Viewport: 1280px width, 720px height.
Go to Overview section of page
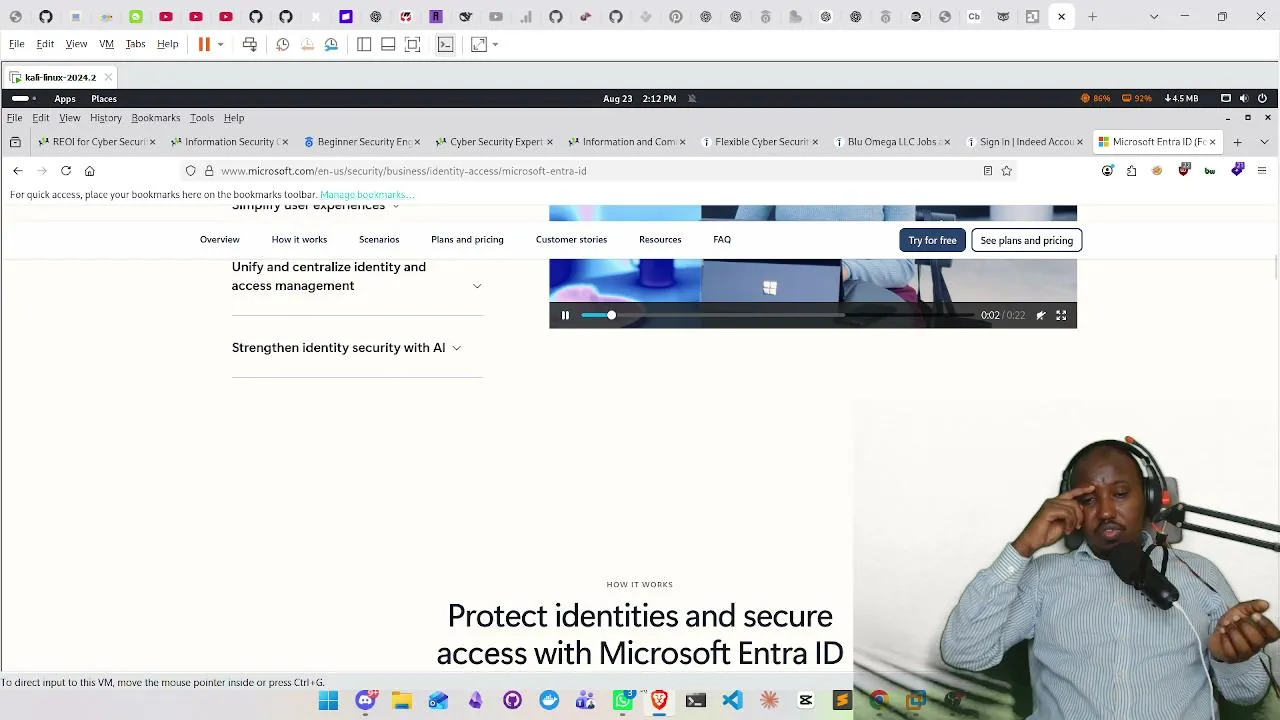pyautogui.click(x=219, y=240)
